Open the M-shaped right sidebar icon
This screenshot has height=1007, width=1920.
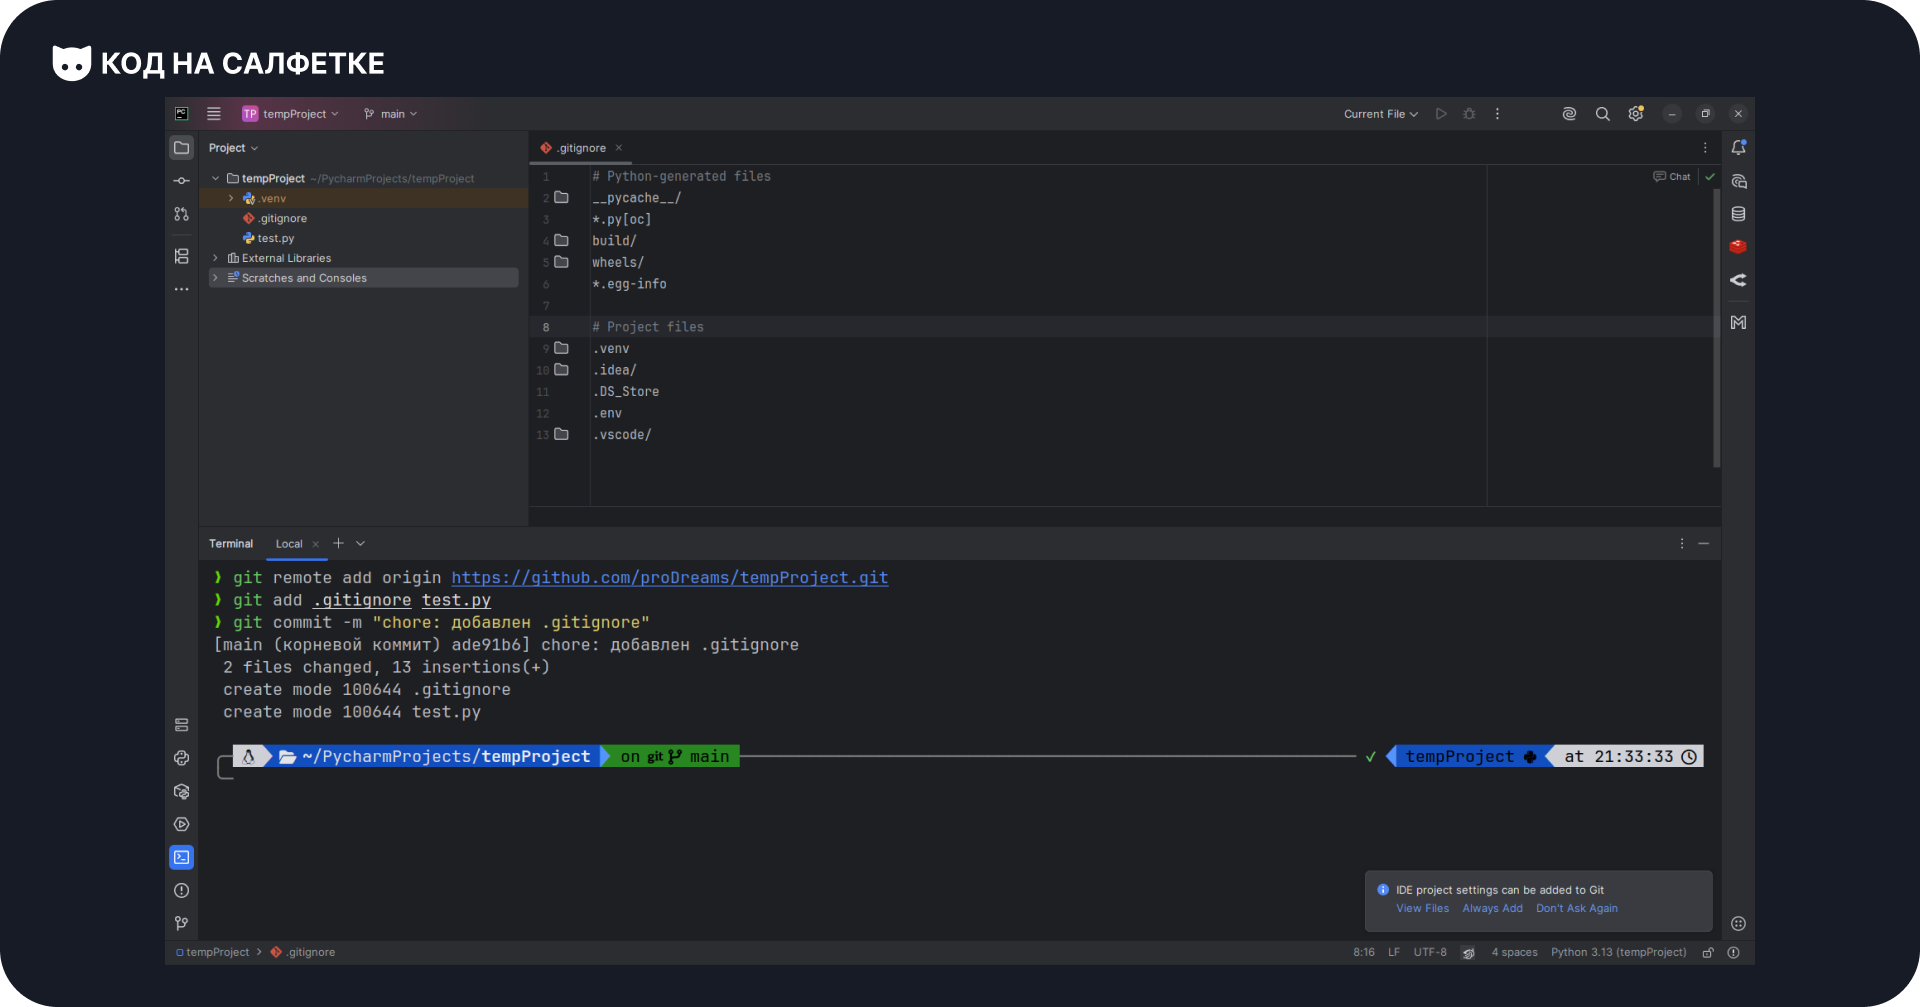[1739, 322]
